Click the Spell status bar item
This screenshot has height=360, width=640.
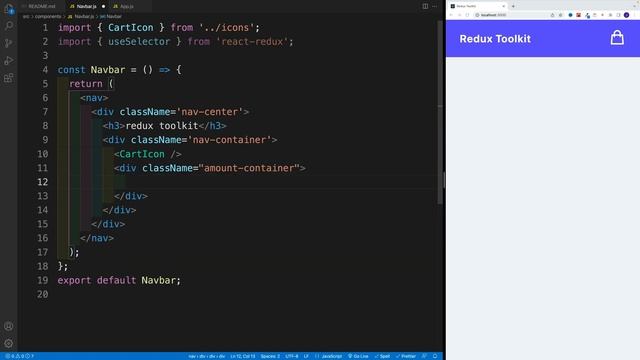click(x=382, y=356)
